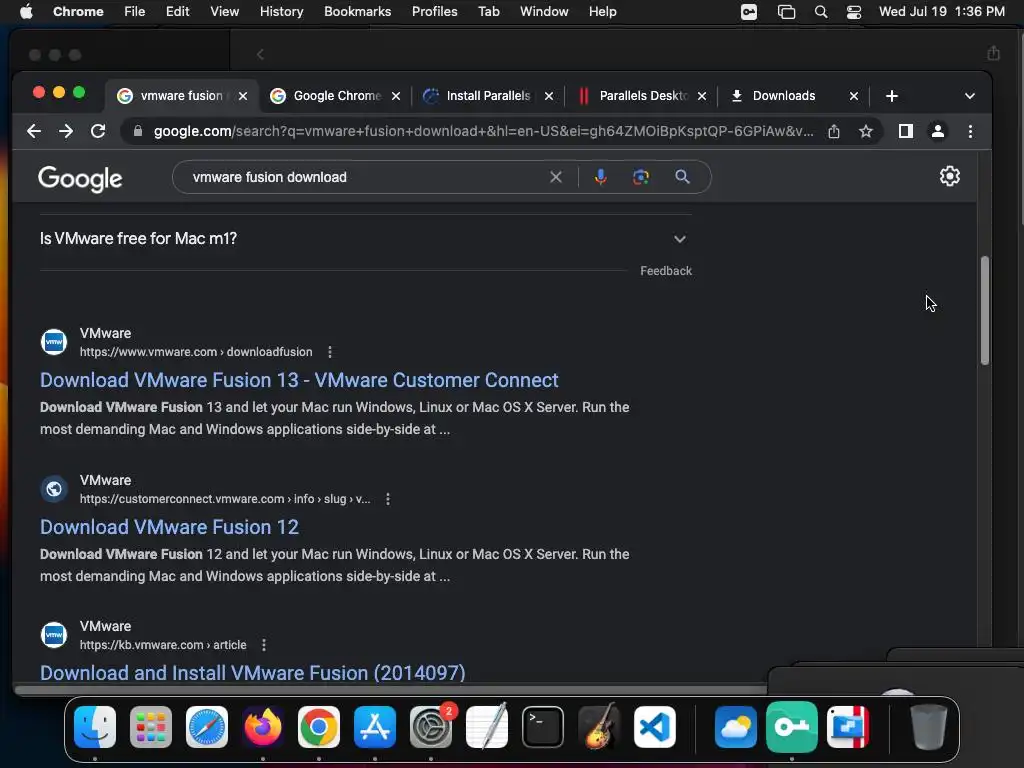Open more options for the downloadfusion result
This screenshot has height=768, width=1024.
[x=330, y=352]
